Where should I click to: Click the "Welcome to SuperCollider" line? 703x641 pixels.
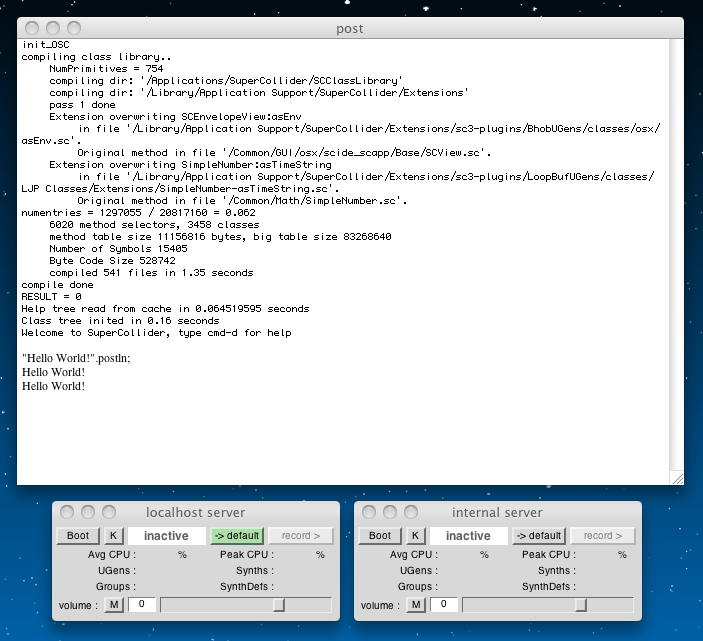click(156, 333)
